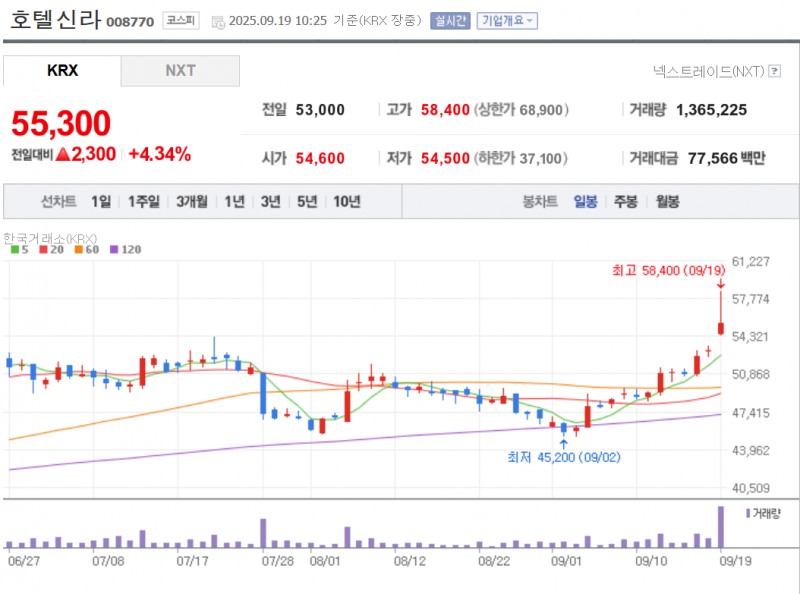
Task: Click the 코스피 market badge next to 008770
Action: click(x=183, y=19)
